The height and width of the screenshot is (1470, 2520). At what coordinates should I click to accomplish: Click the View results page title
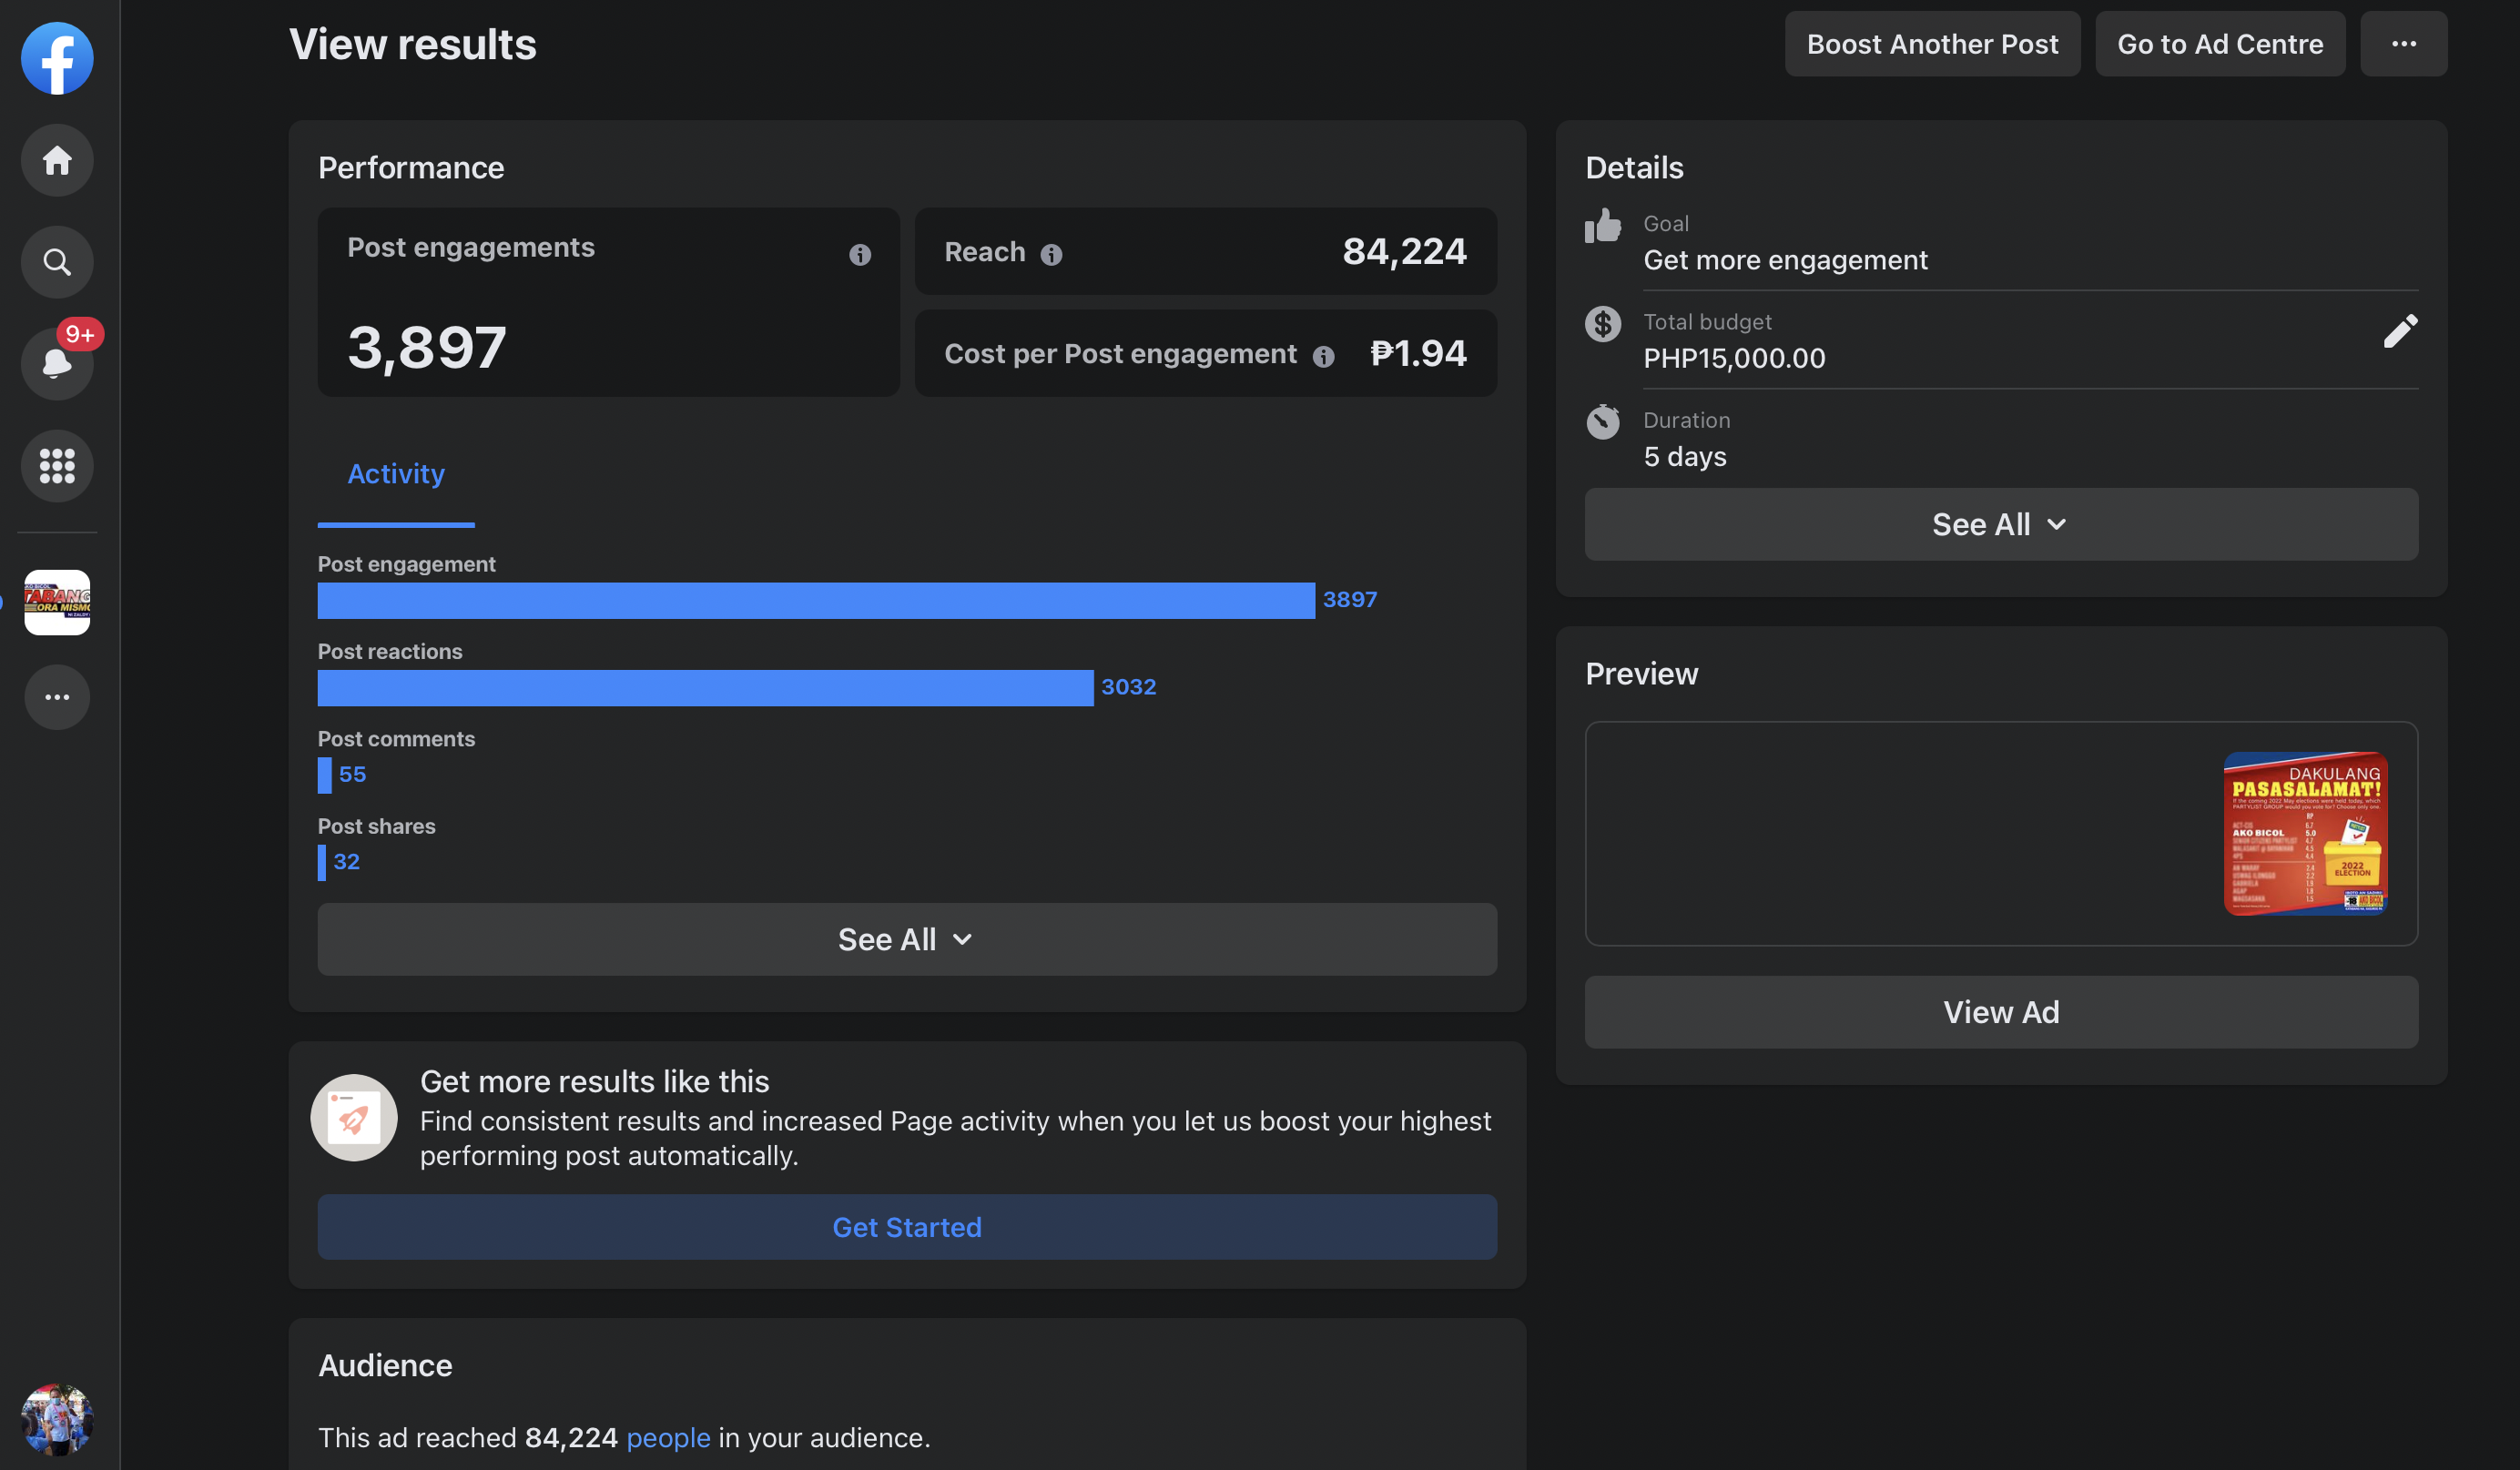tap(412, 44)
